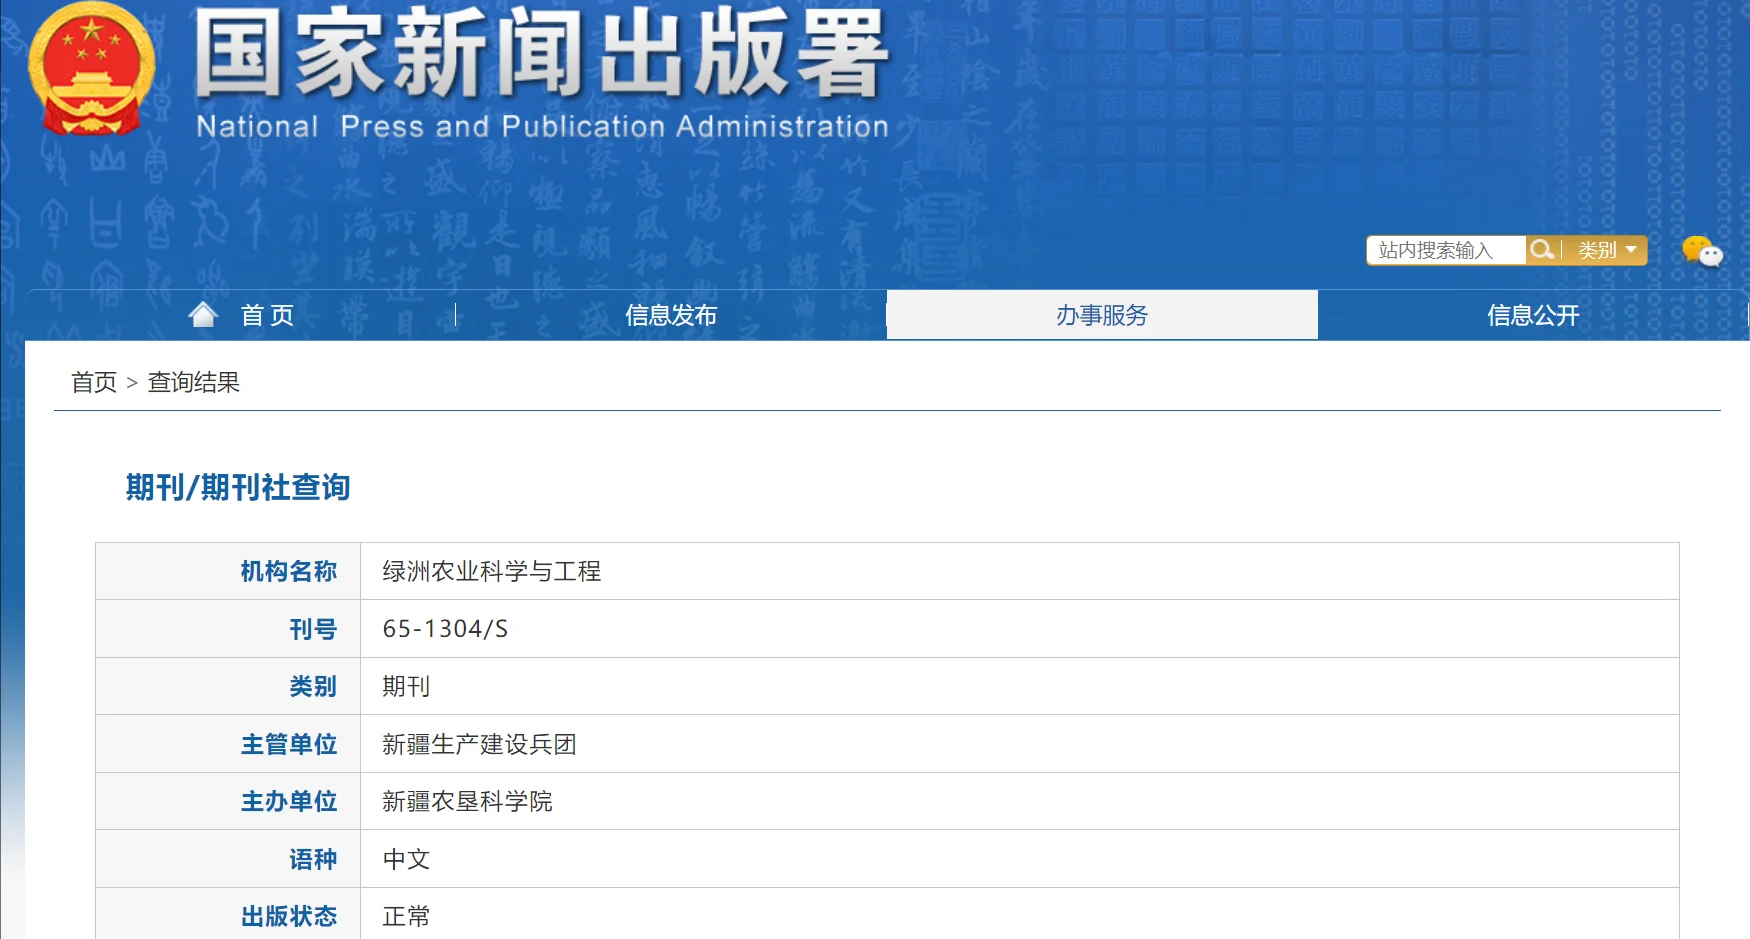Image resolution: width=1750 pixels, height=939 pixels.
Task: Click the 机构名称 label cell
Action: tap(228, 571)
